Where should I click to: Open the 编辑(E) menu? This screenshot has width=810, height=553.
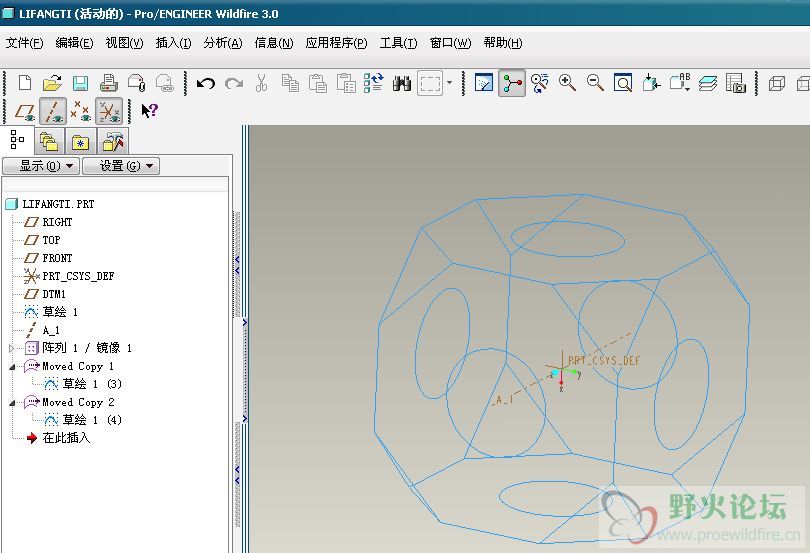coord(74,43)
